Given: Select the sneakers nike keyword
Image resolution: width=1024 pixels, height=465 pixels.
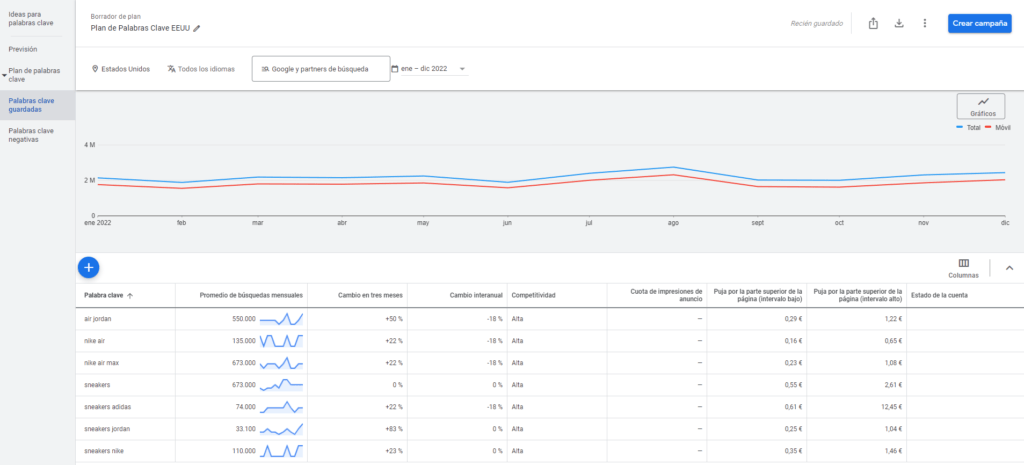Looking at the screenshot, I should pyautogui.click(x=104, y=451).
